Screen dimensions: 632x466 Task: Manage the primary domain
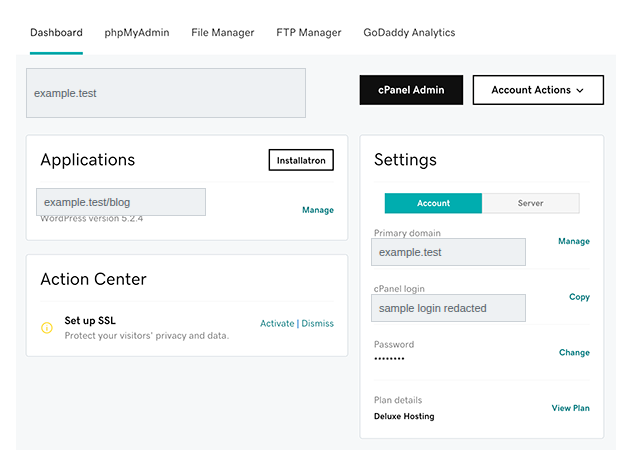tap(574, 241)
